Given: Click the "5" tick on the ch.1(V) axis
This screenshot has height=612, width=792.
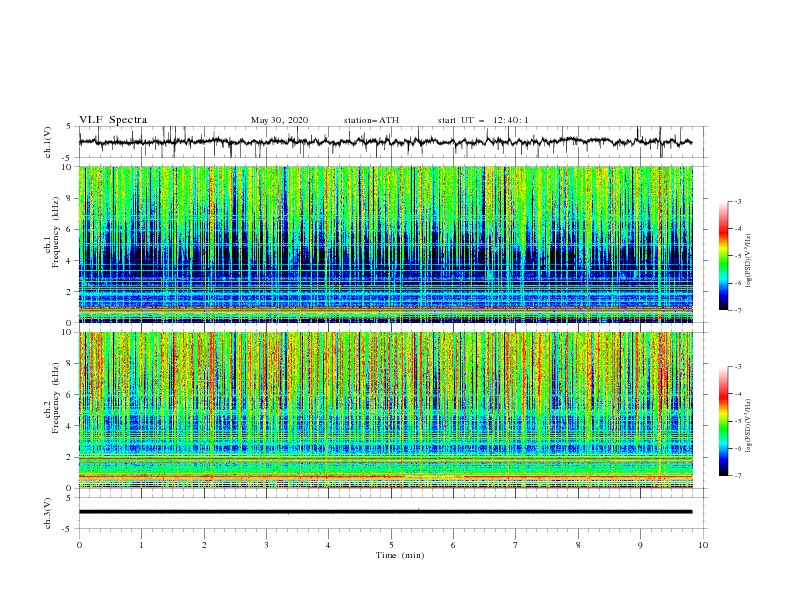Looking at the screenshot, I should (x=69, y=126).
